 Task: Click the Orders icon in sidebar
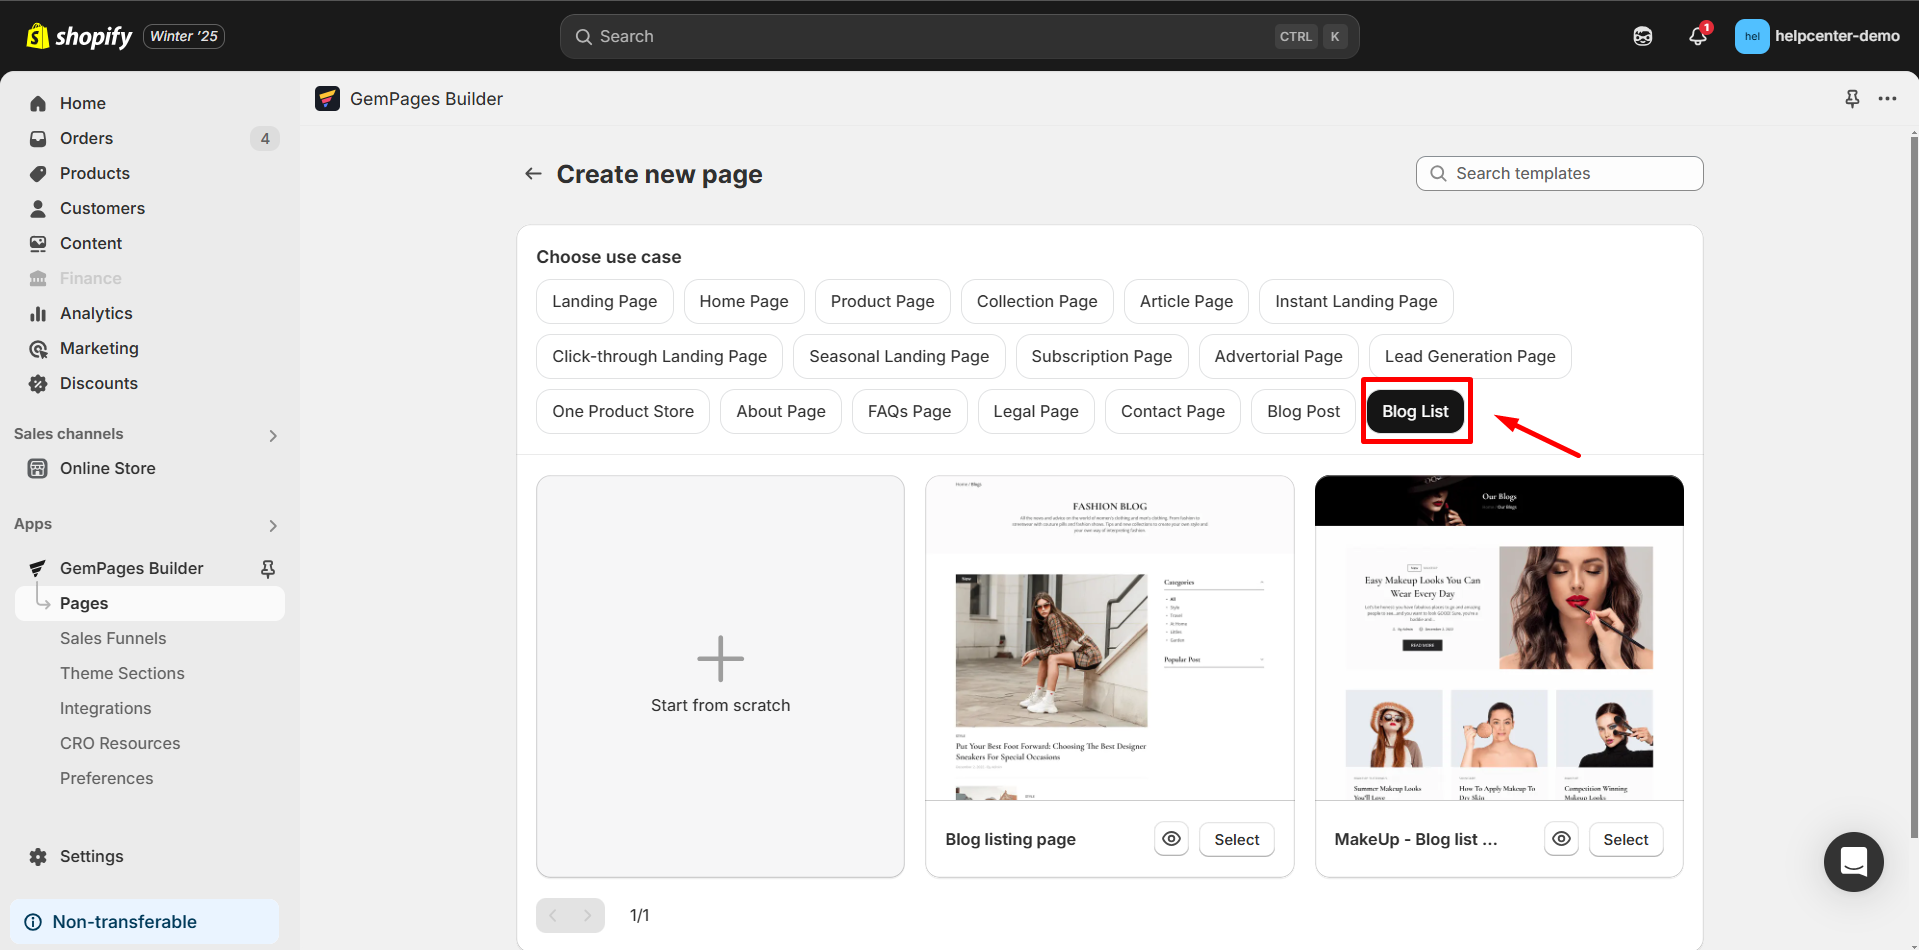[38, 138]
